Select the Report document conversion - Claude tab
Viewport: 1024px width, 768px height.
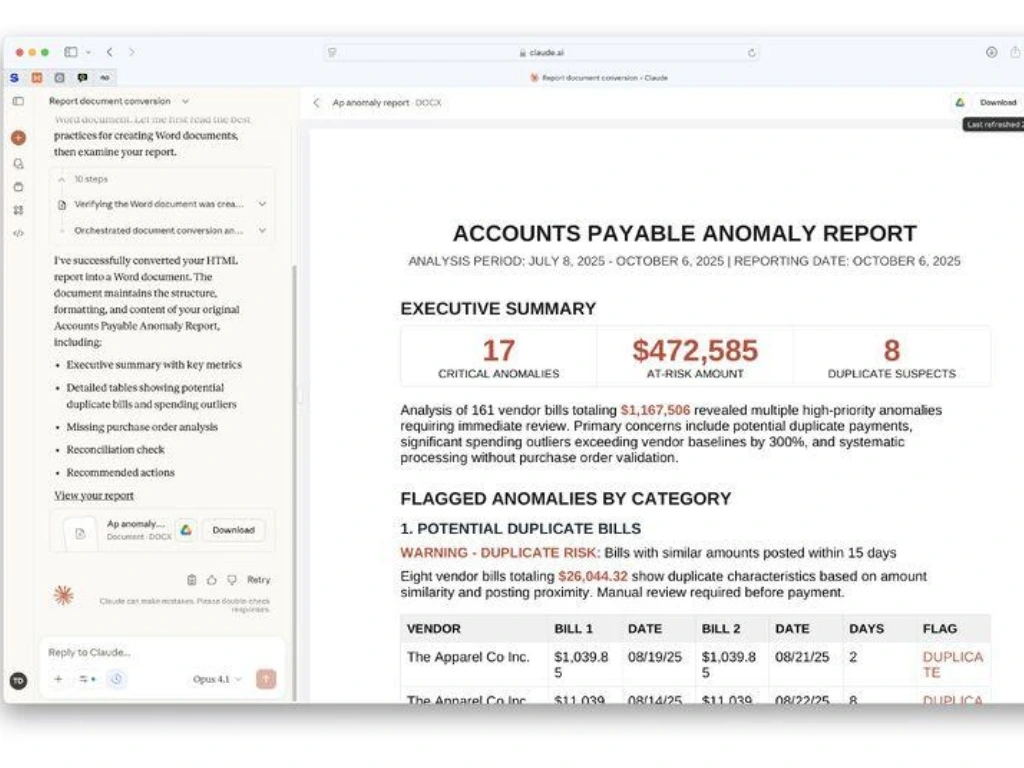point(599,78)
